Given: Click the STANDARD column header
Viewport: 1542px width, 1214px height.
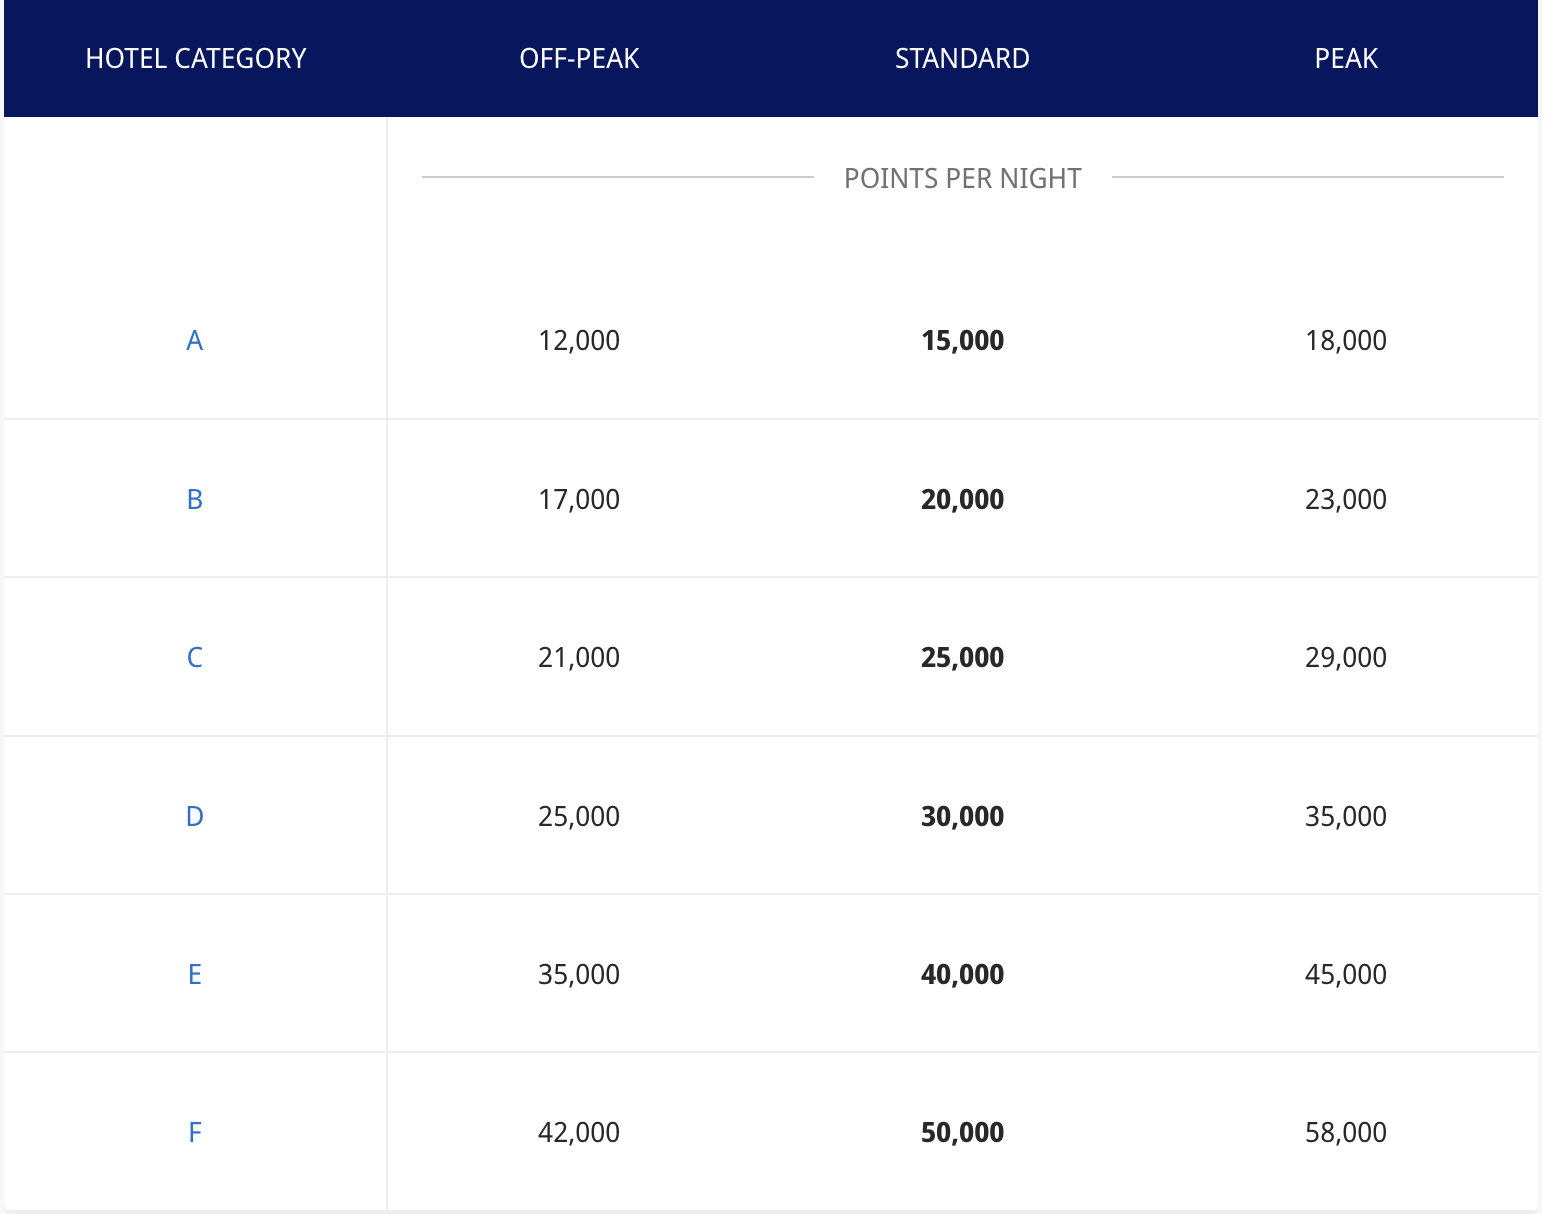Looking at the screenshot, I should pos(962,58).
